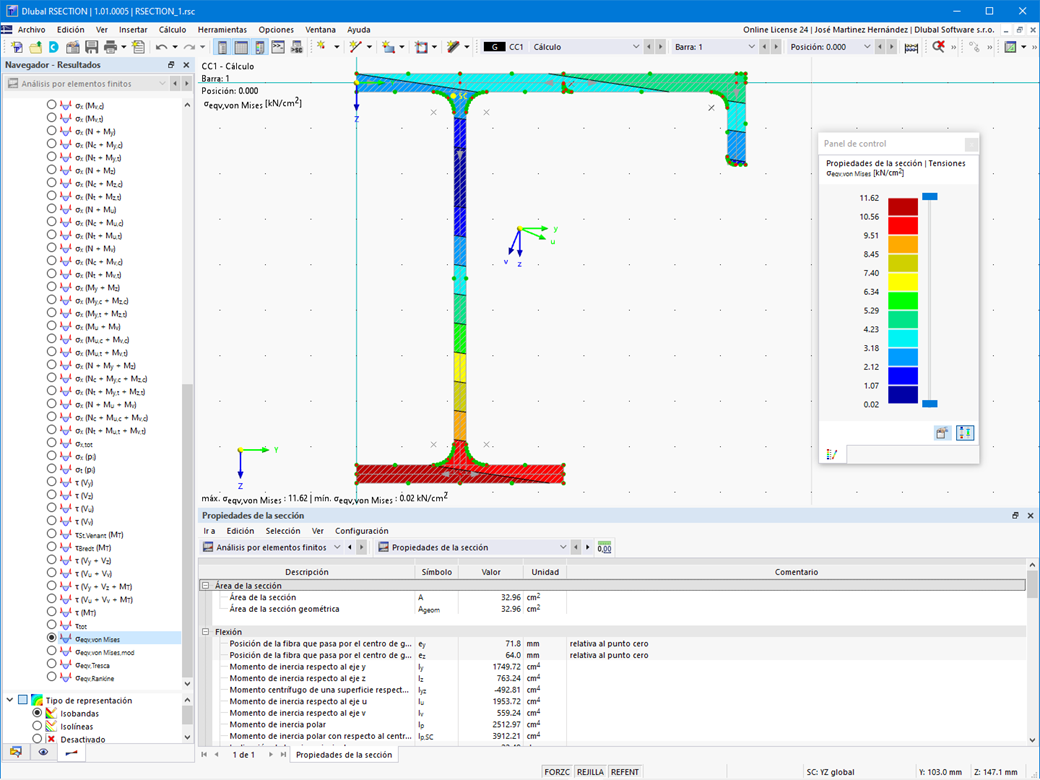Click the delete results magnifier icon
Screen dimensions: 1040x780
click(938, 47)
